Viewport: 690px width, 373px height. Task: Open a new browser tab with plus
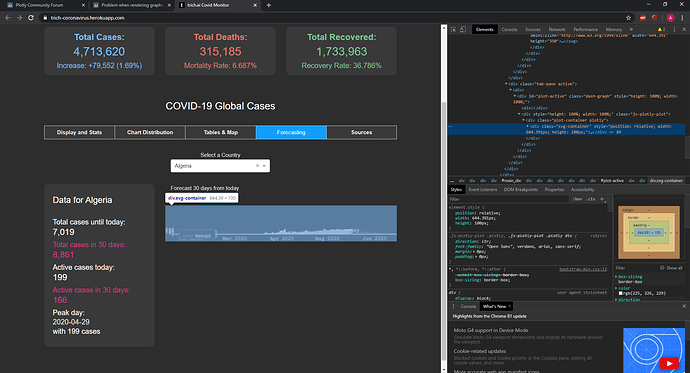click(268, 5)
